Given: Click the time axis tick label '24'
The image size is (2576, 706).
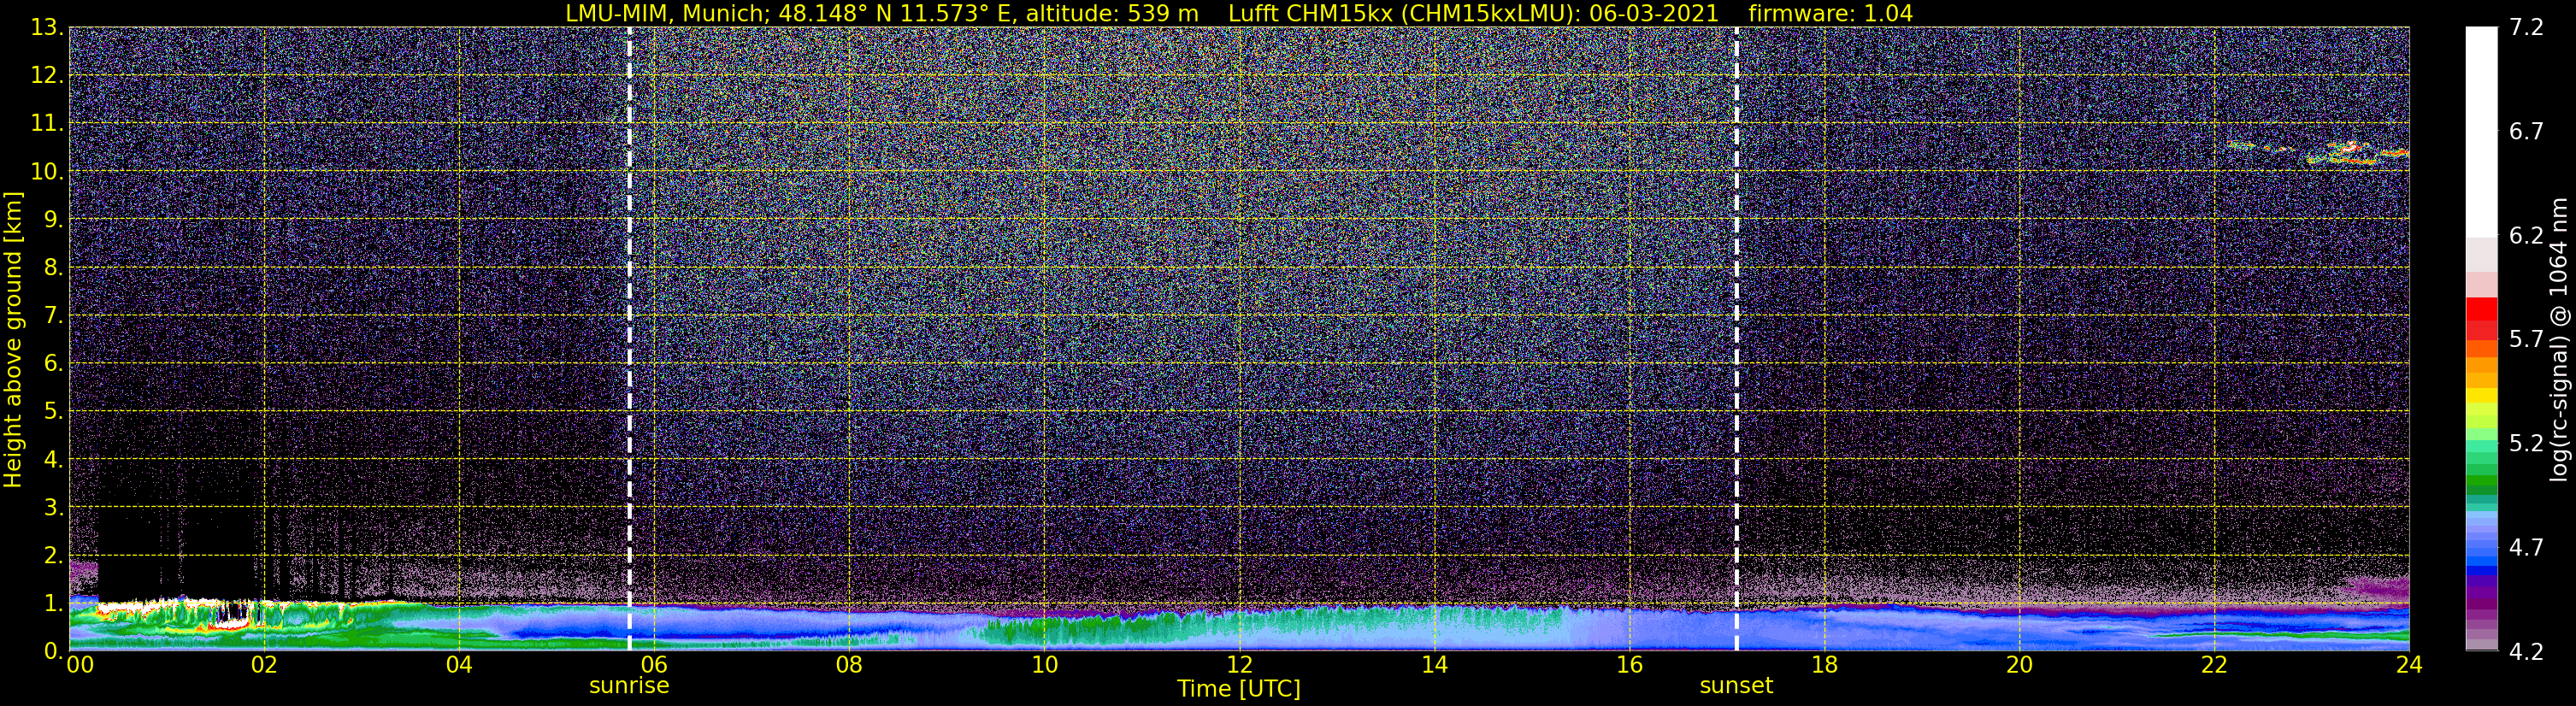Looking at the screenshot, I should pyautogui.click(x=2409, y=665).
